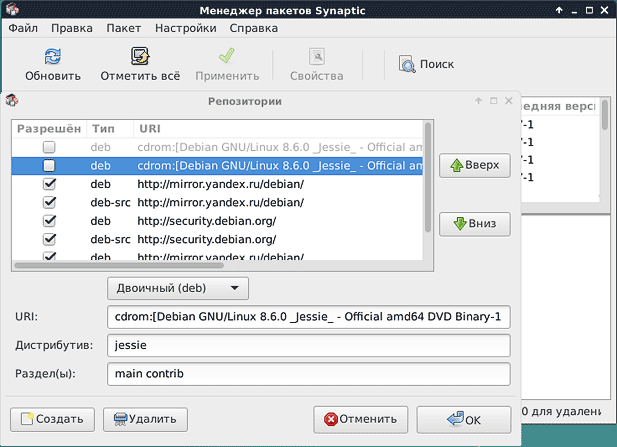Viewport: 617px width, 447px height.
Task: Select greyed cdrom Debian GNU/Linux row URI
Action: [x=280, y=147]
